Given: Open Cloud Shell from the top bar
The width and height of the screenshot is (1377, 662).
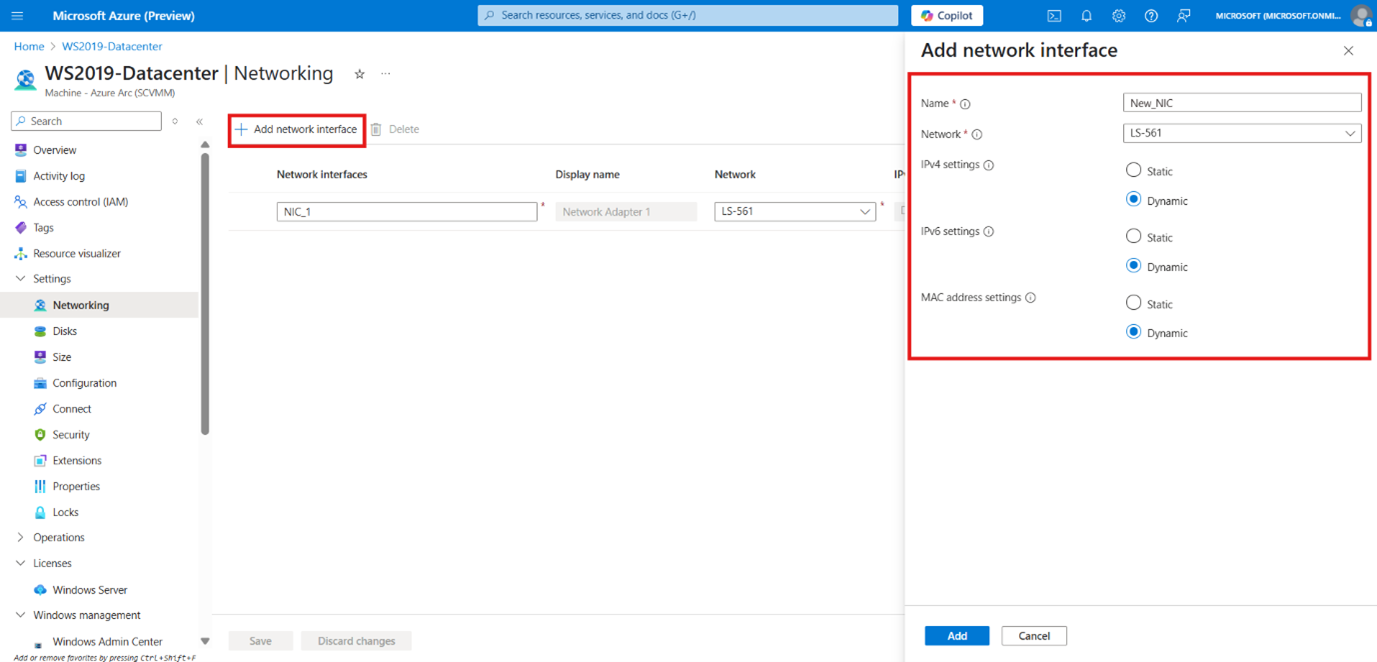Looking at the screenshot, I should click(x=1054, y=16).
